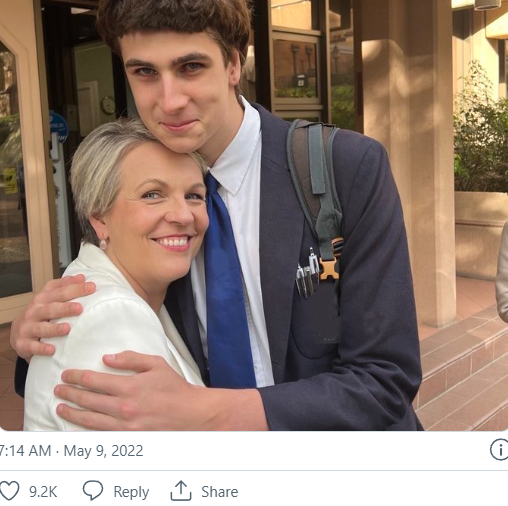Click the yellow sign on the window
Screen dimensions: 508x506
10,181
